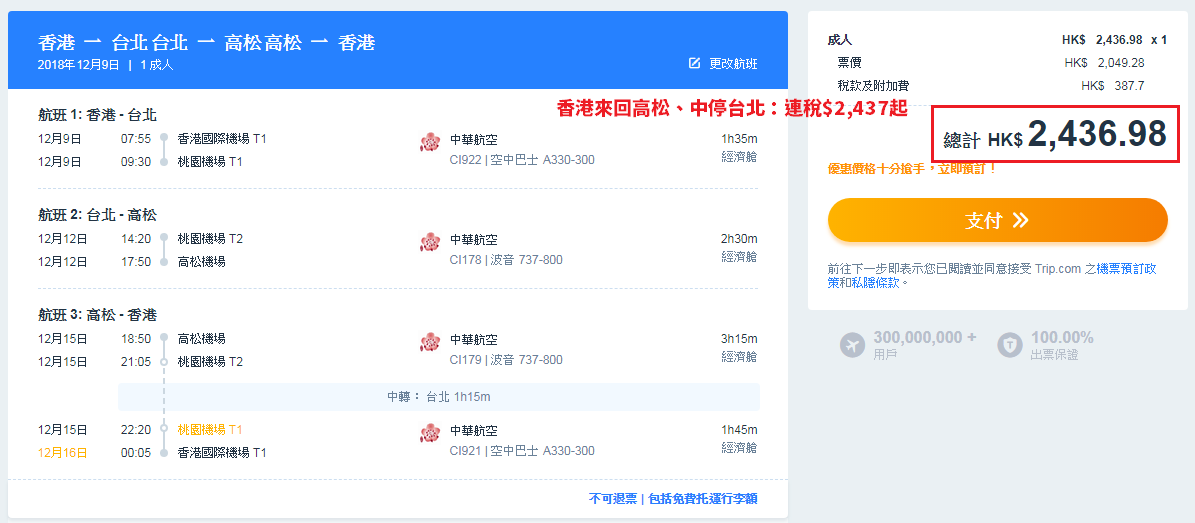Viewport: 1195px width, 523px height.
Task: Click flight number CI179 波音 737-800
Action: point(506,360)
